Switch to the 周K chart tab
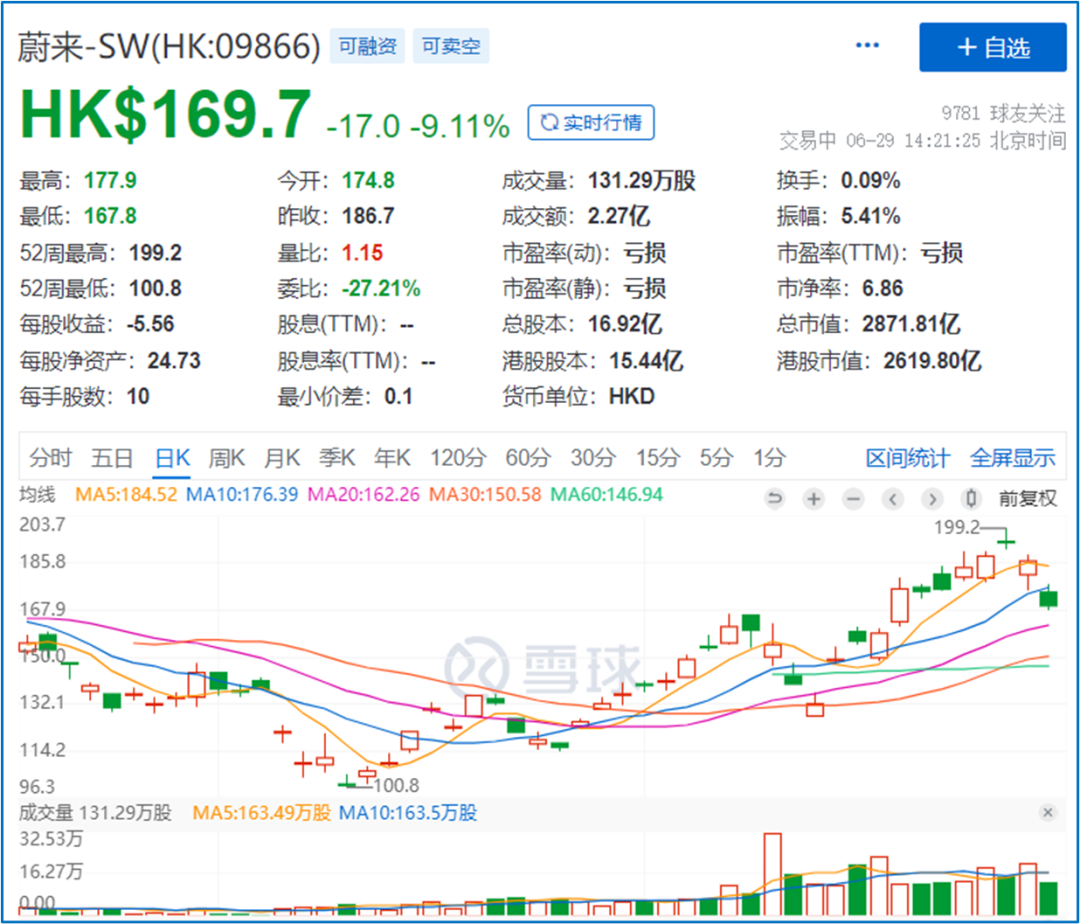Viewport: 1080px width, 924px height. coord(226,458)
